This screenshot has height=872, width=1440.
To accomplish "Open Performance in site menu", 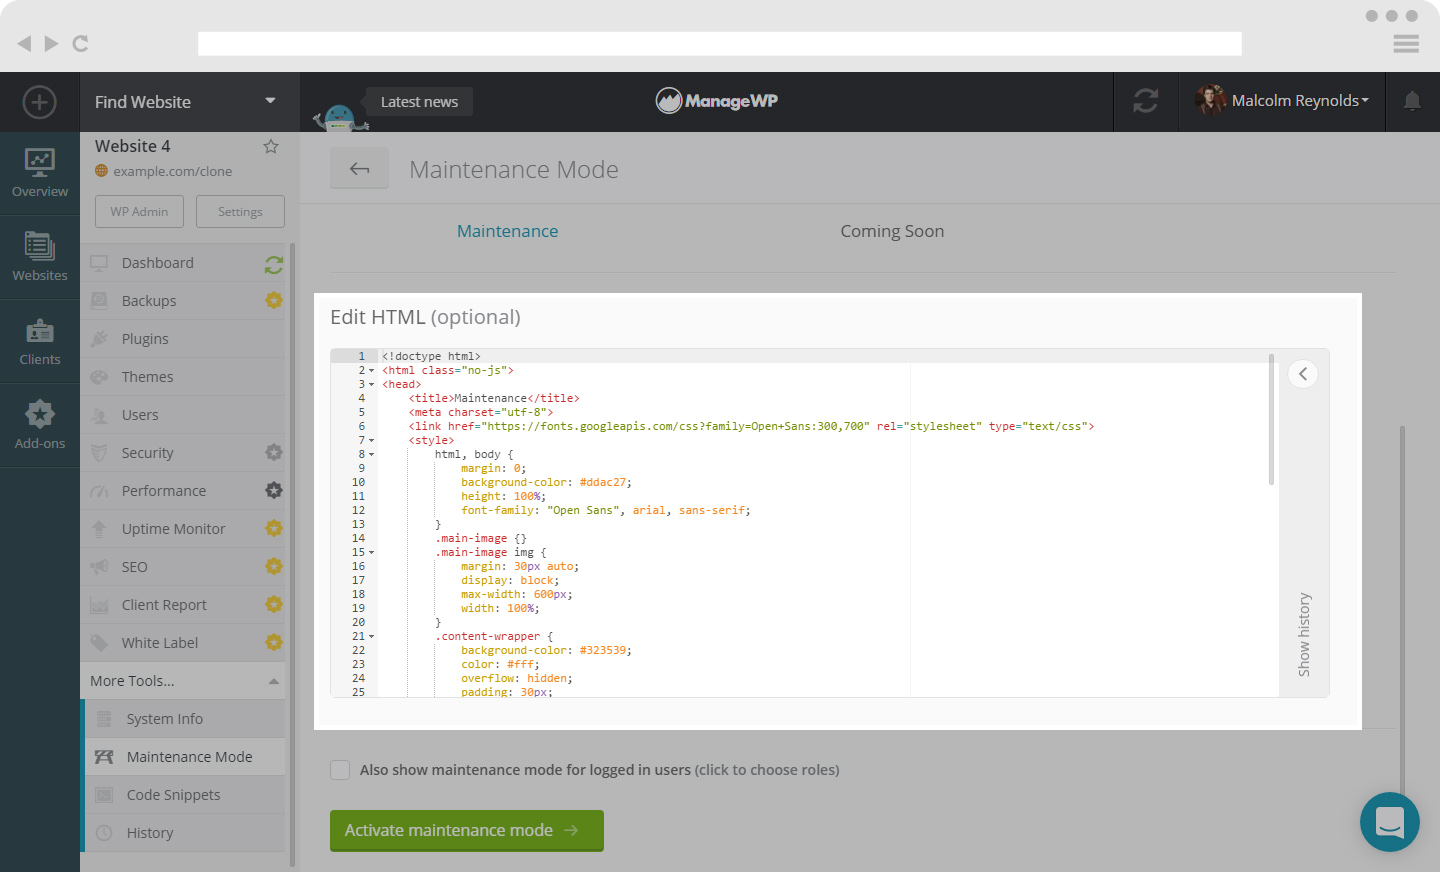I will coord(164,491).
